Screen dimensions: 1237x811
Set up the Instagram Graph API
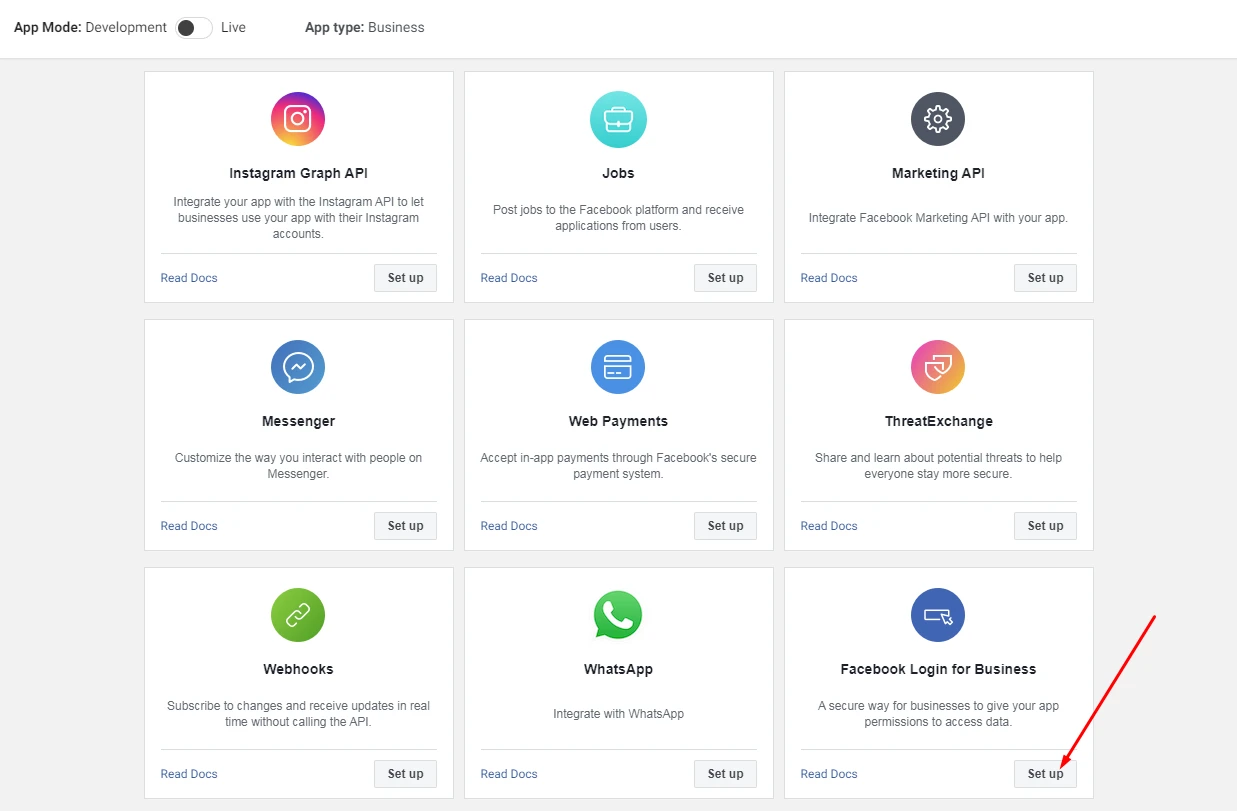(405, 278)
